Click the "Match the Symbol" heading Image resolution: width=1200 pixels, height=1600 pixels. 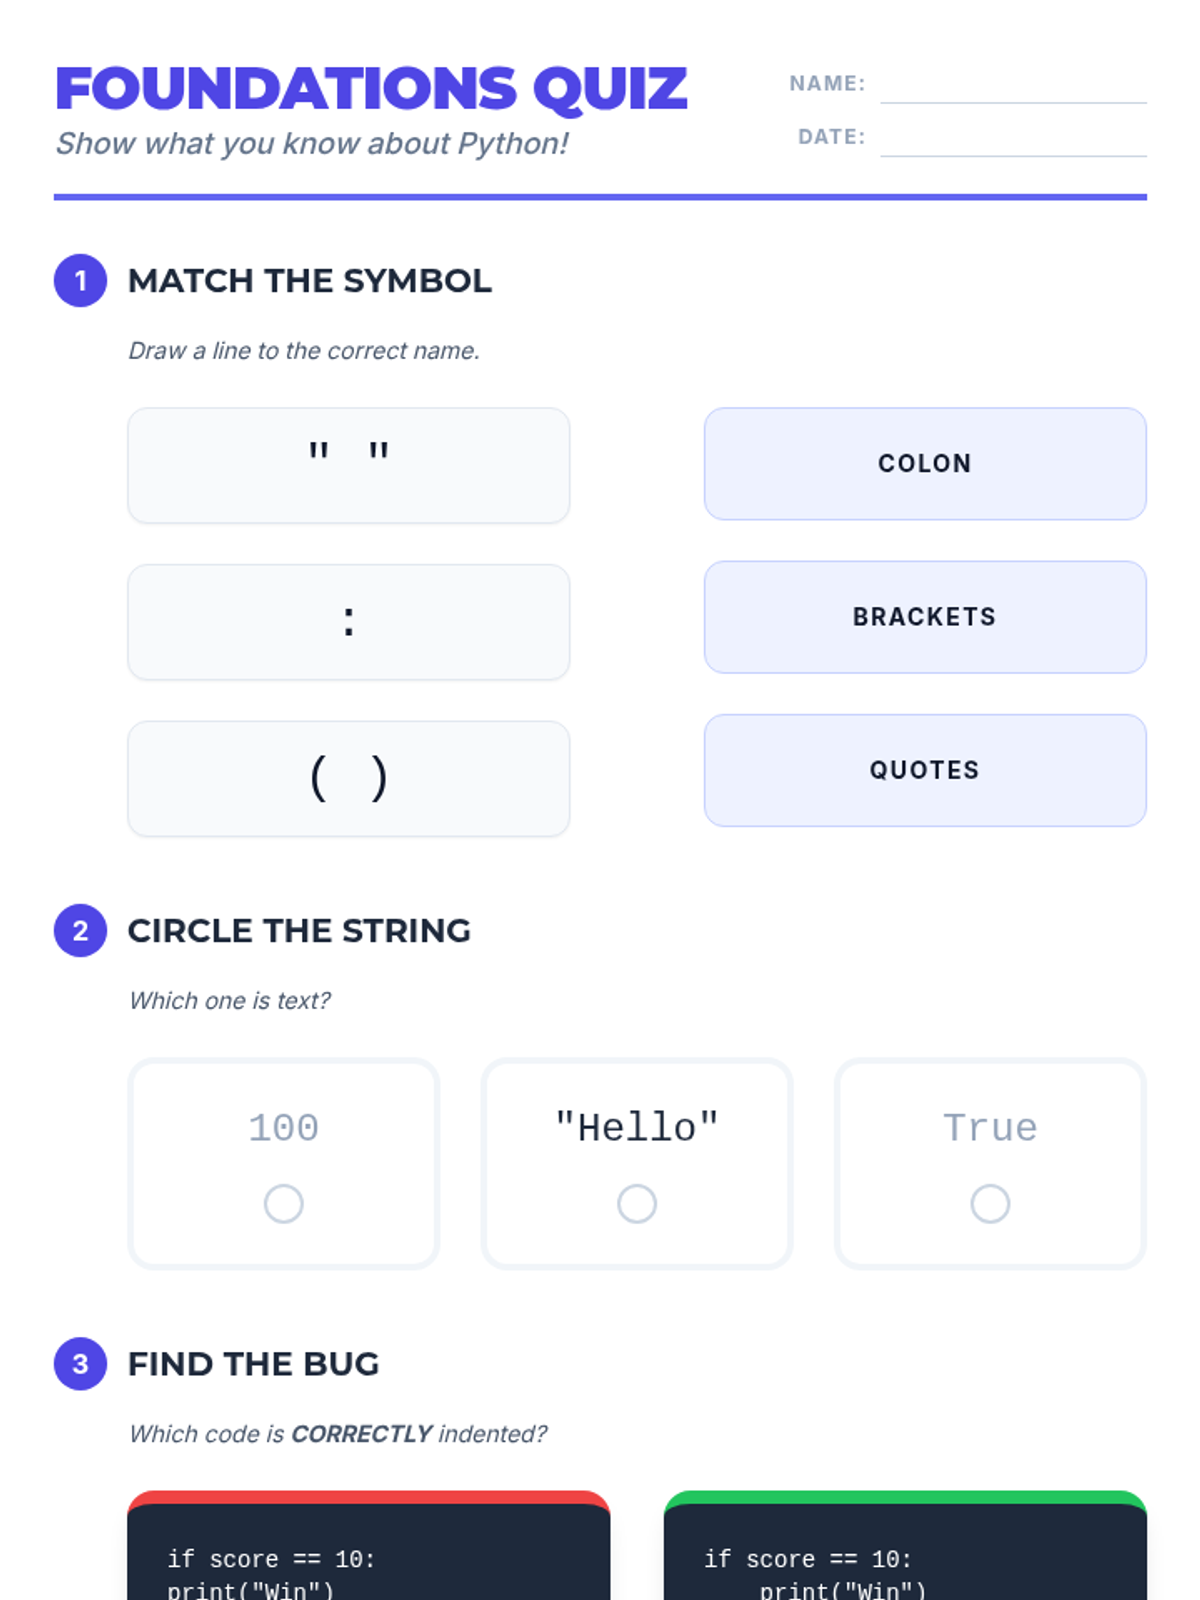click(x=310, y=281)
